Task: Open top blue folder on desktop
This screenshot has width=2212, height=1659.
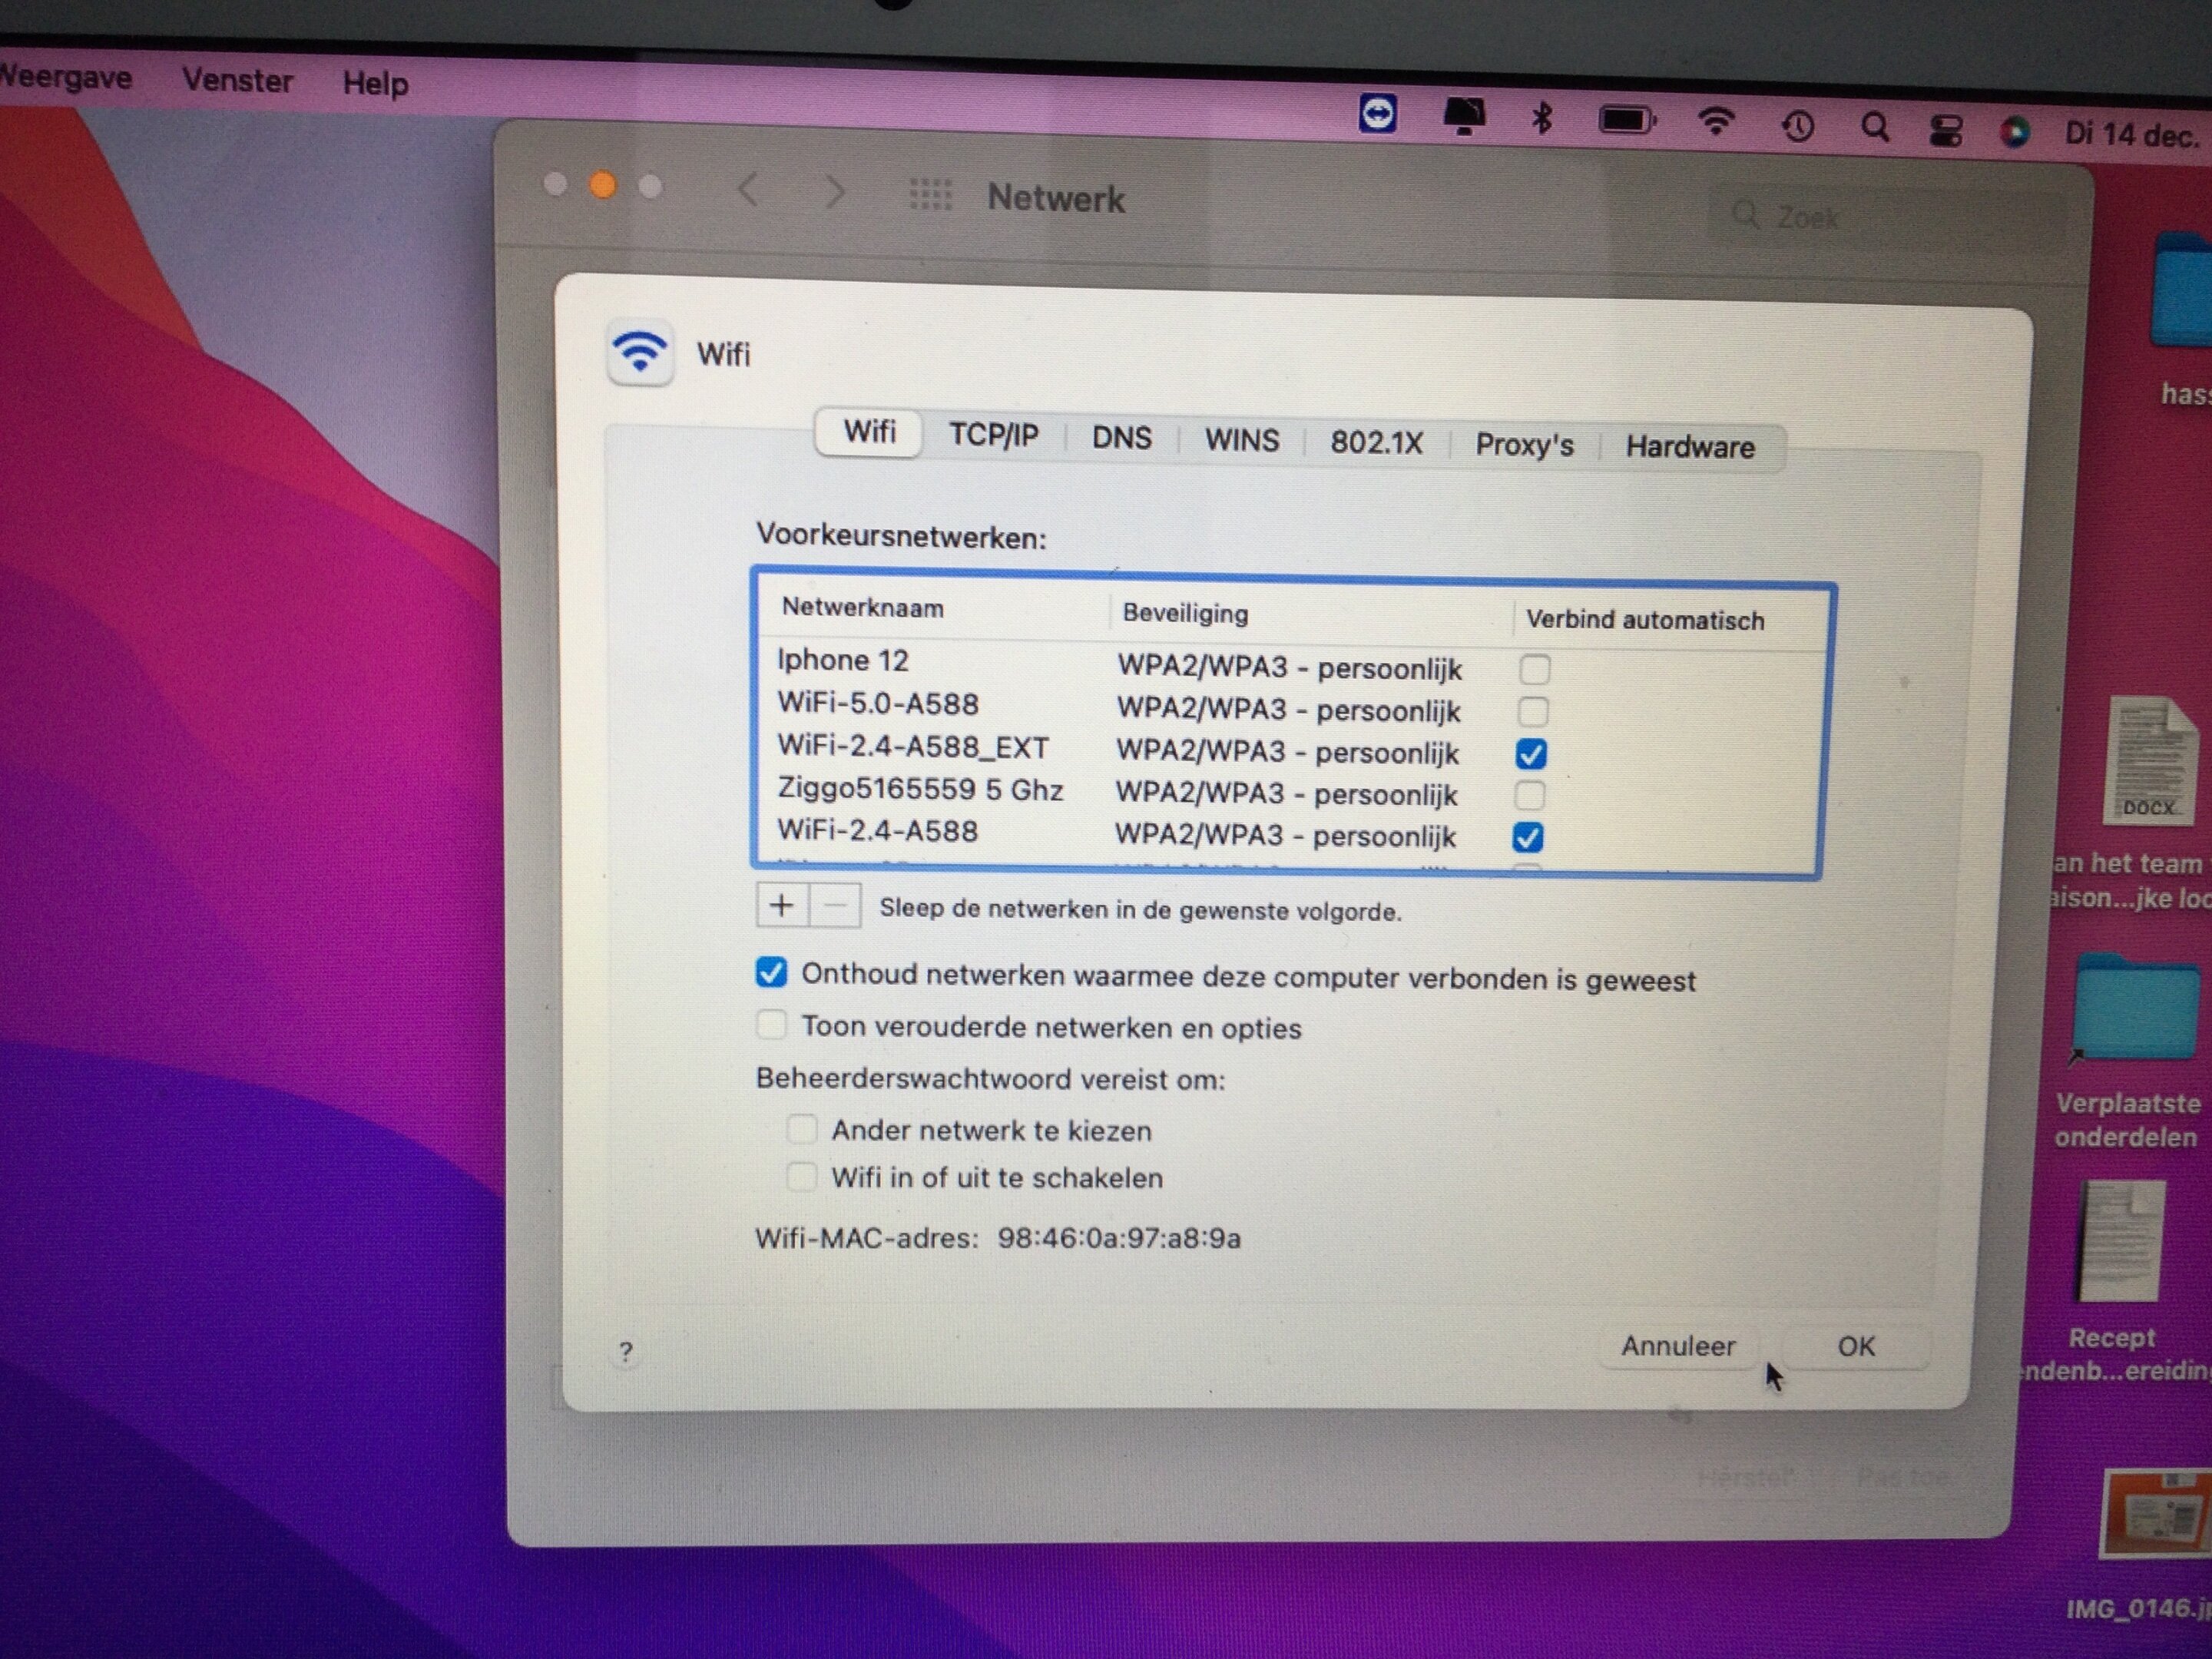Action: click(2180, 290)
